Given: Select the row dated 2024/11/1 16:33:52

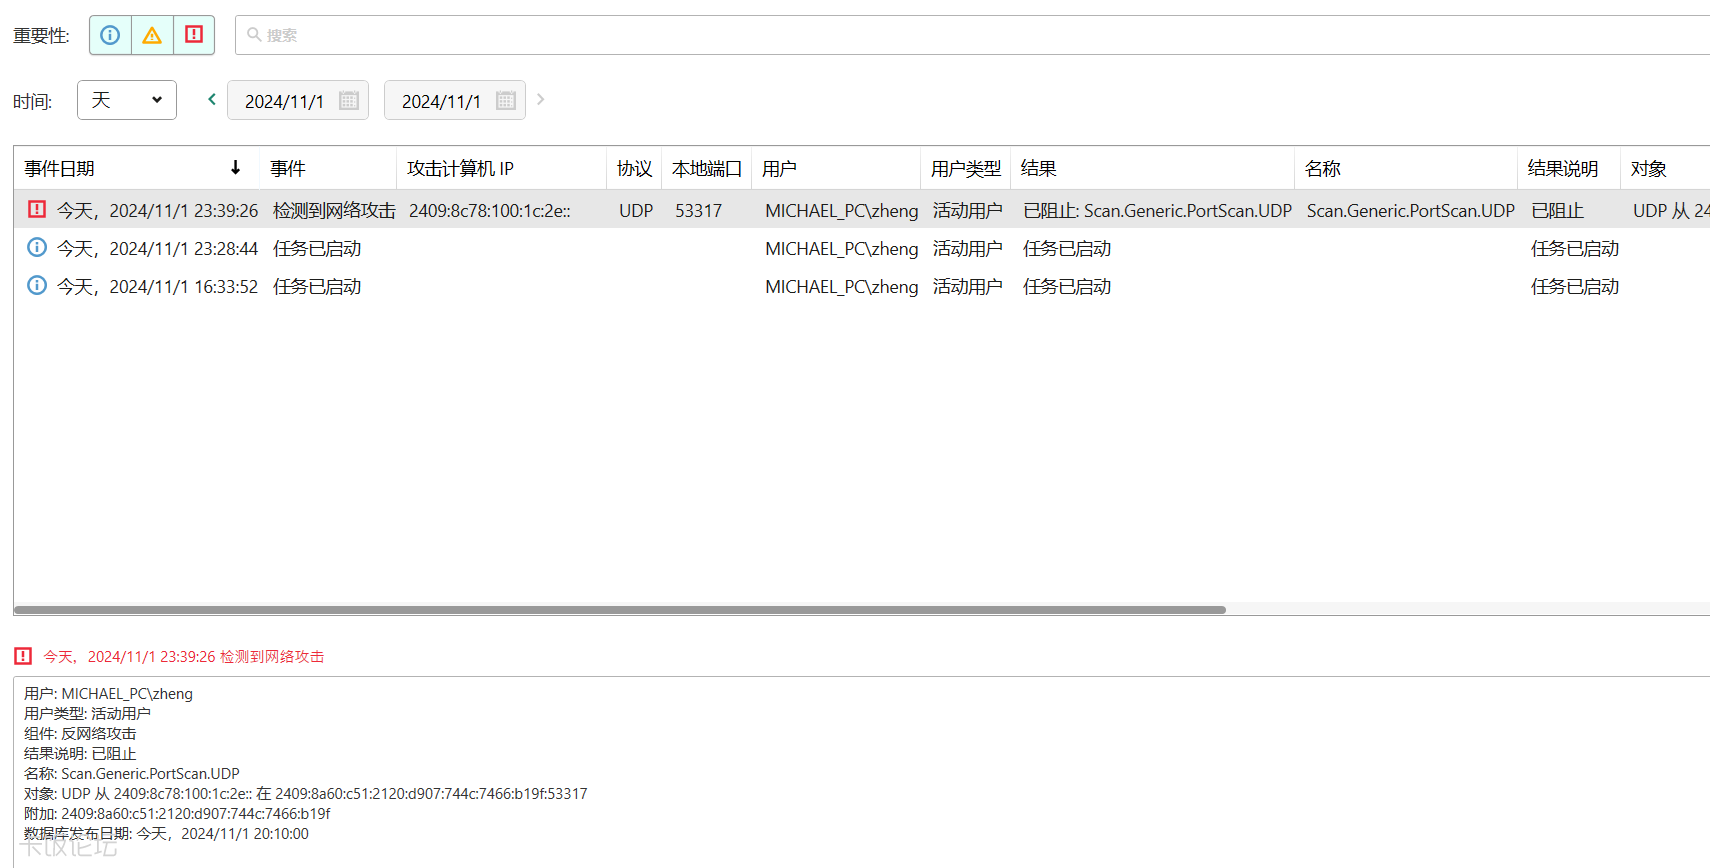Looking at the screenshot, I should (x=862, y=286).
